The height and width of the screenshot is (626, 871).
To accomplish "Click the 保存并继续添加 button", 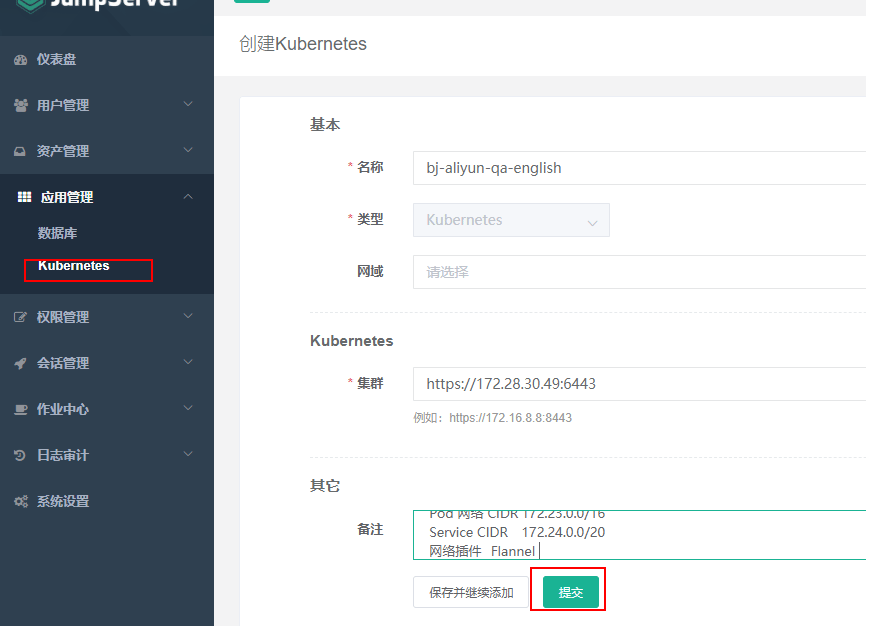I will [x=470, y=592].
